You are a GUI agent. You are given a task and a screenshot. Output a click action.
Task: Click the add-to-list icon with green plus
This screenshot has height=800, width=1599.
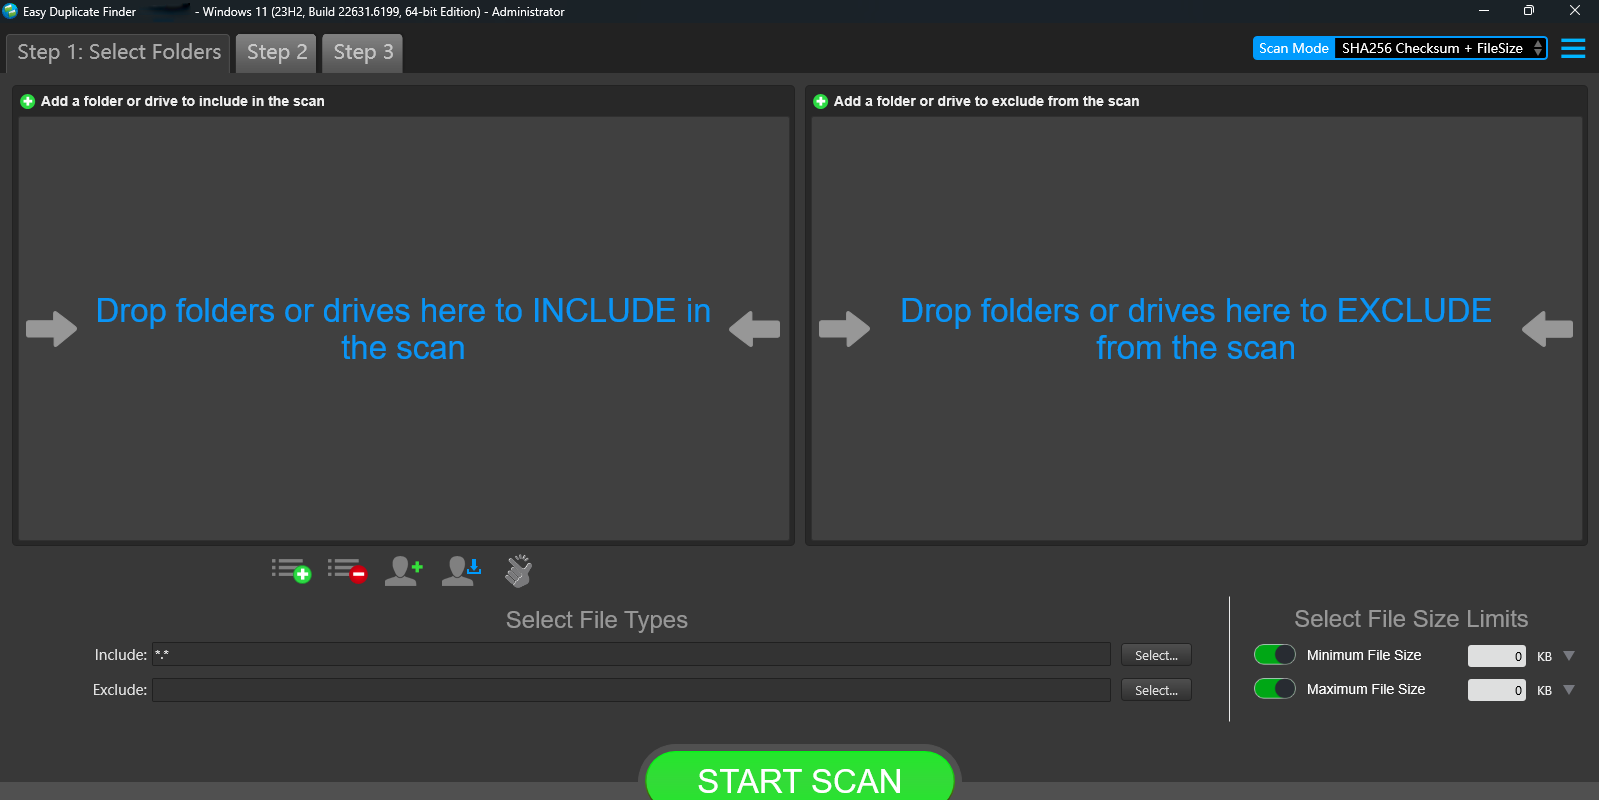(291, 571)
